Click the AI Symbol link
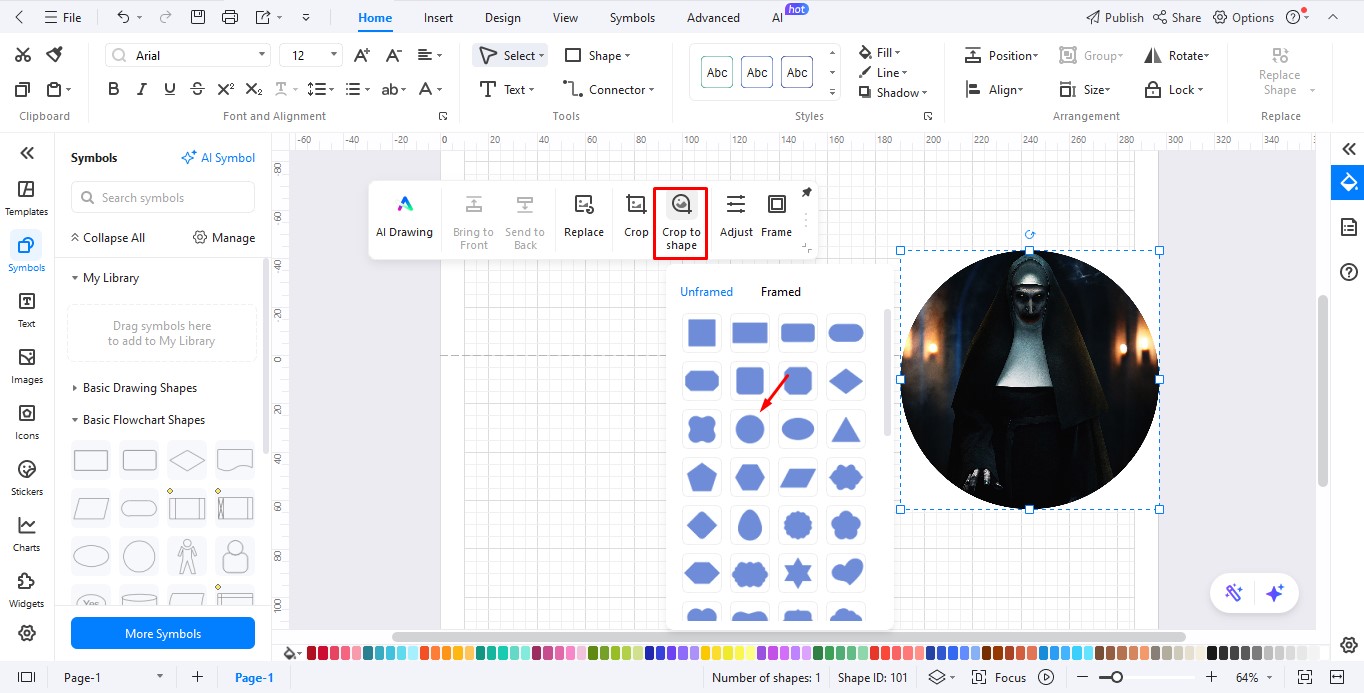1364x693 pixels. 218,158
